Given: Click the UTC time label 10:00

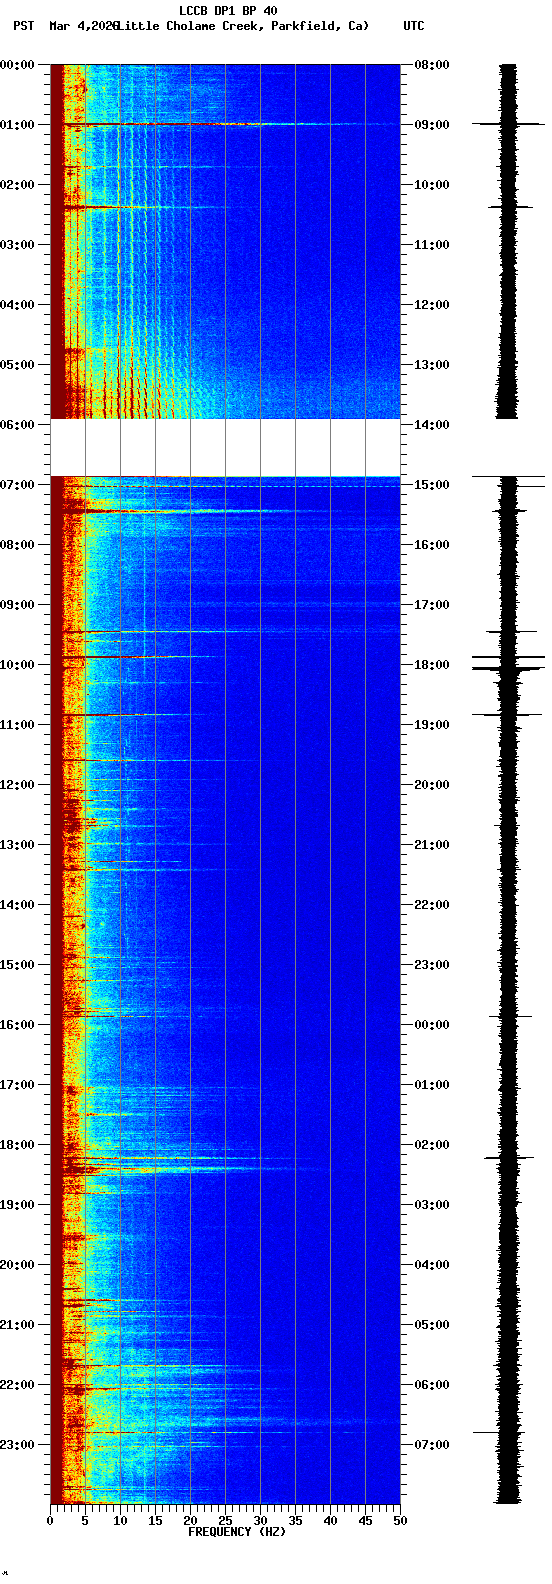Looking at the screenshot, I should point(431,185).
